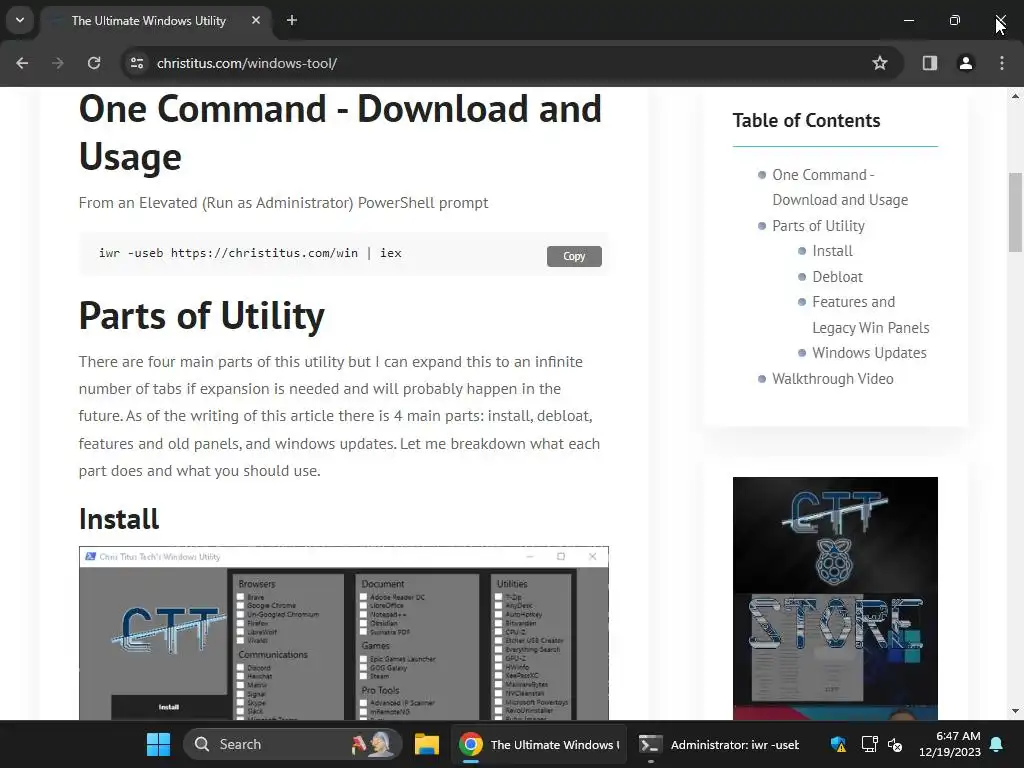This screenshot has height=768, width=1024.
Task: Open File Explorer from the taskbar
Action: [x=426, y=744]
